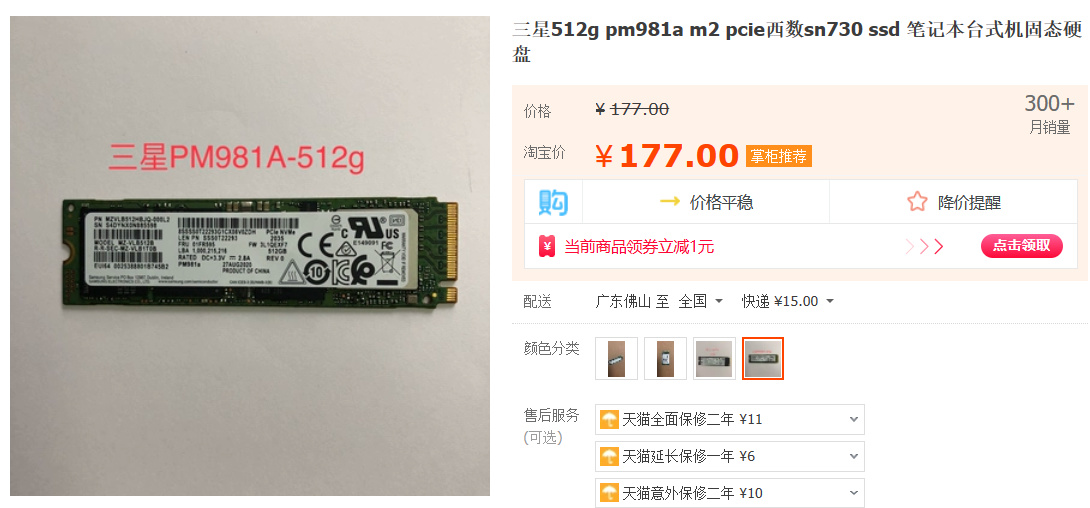1090x508 pixels.
Task: Click the yellow arrow price-stable icon
Action: [669, 202]
